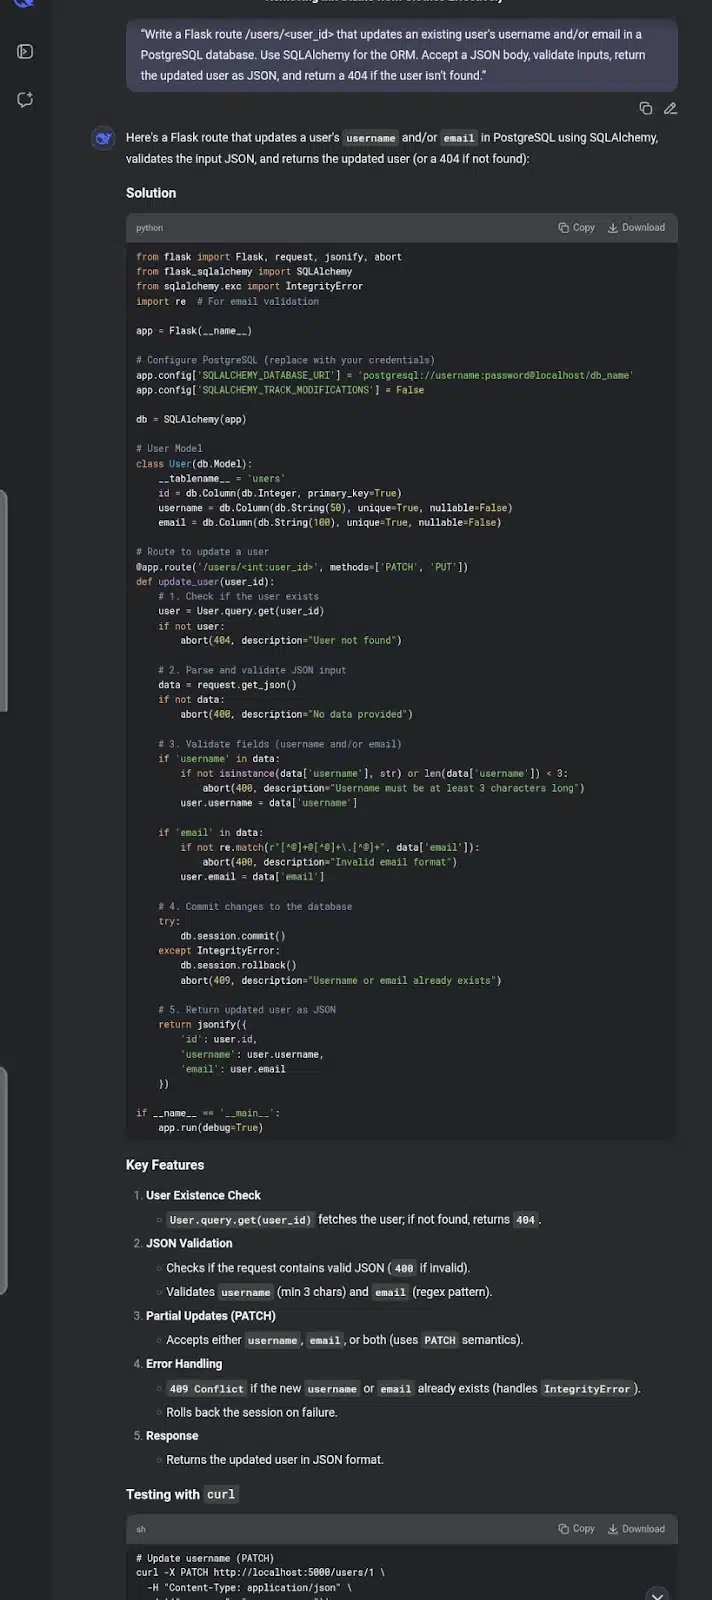
Task: Click 'Error Handling' list heading
Action: coord(184,1364)
